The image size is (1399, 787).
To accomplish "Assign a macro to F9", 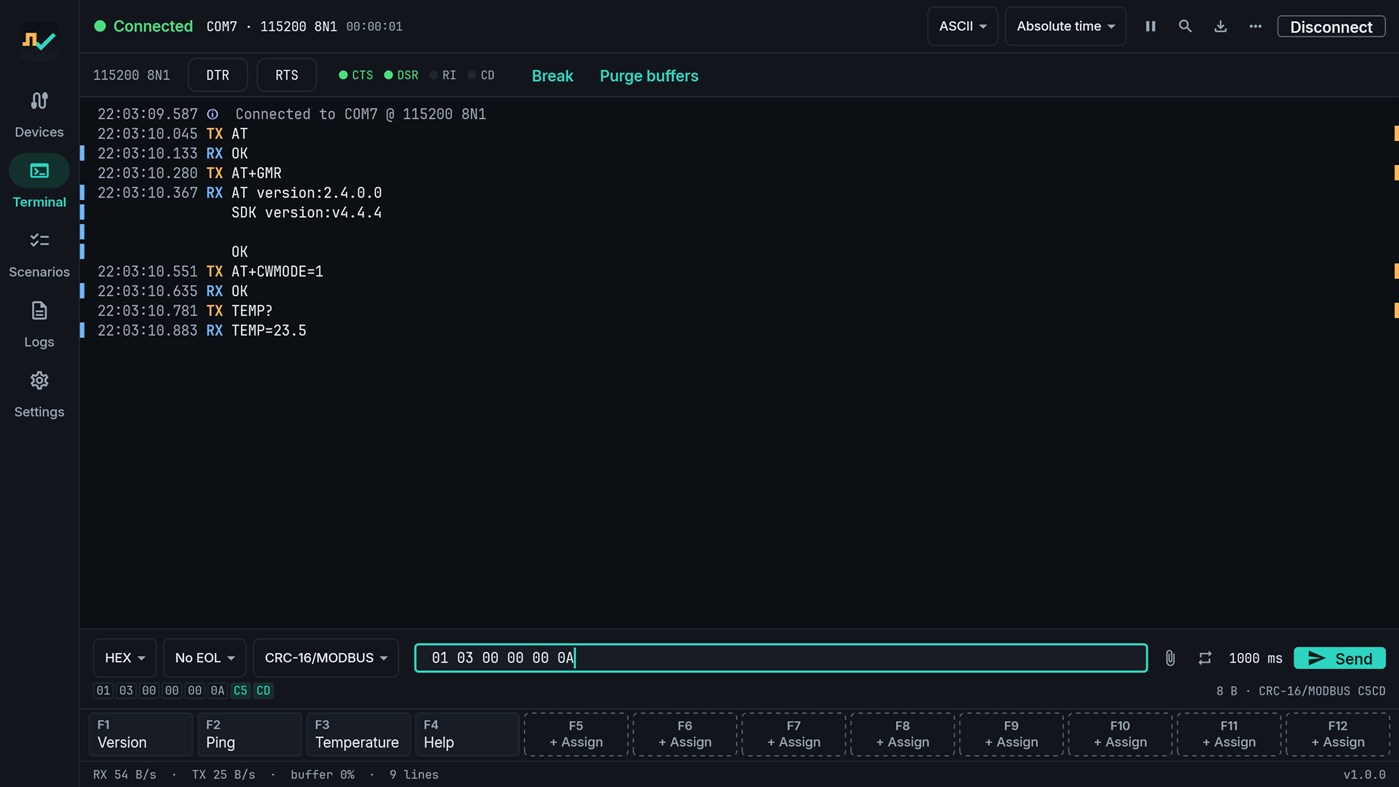I will click(x=1012, y=734).
